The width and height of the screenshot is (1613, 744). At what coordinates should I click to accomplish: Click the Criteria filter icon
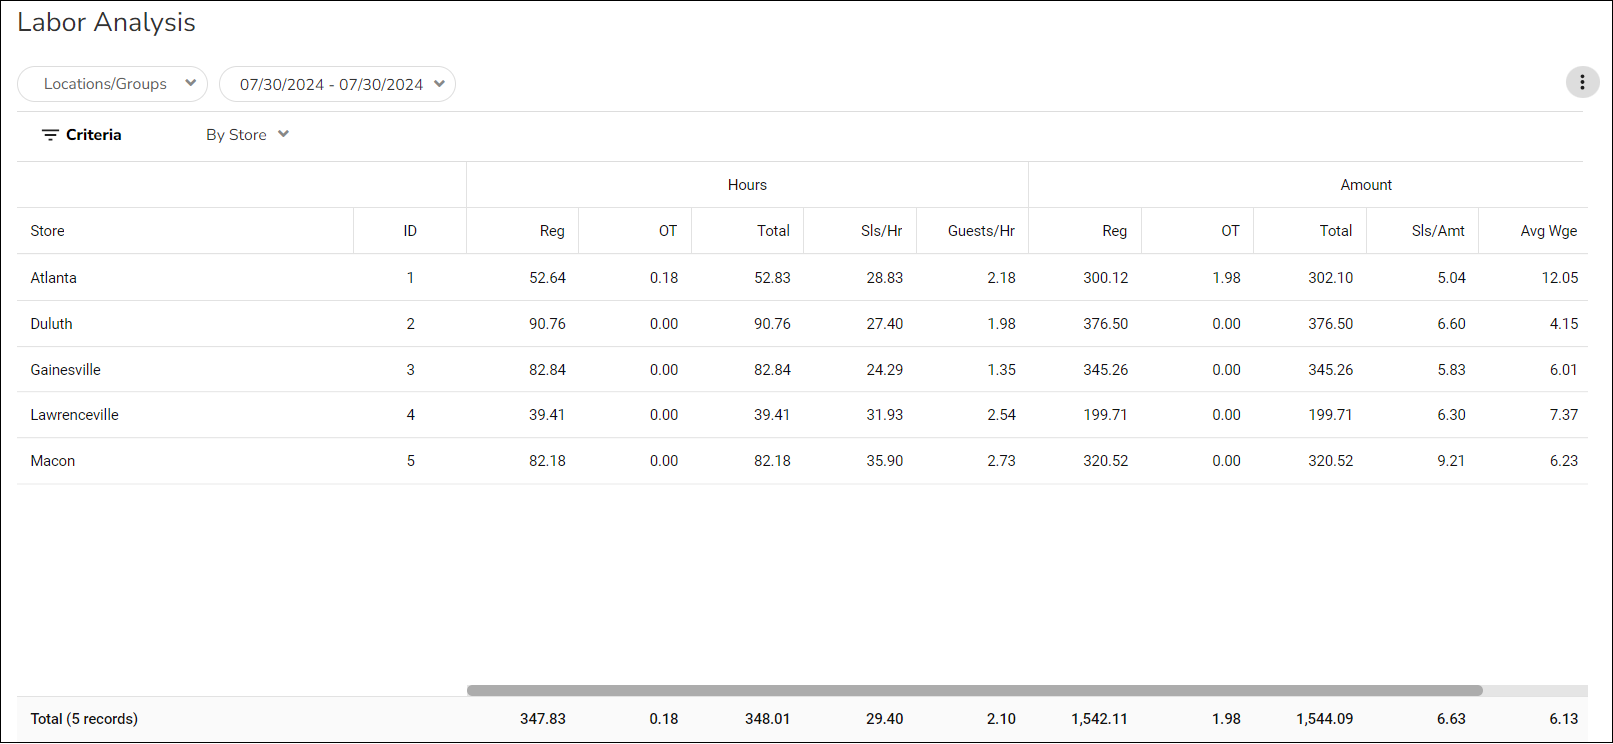(x=50, y=135)
